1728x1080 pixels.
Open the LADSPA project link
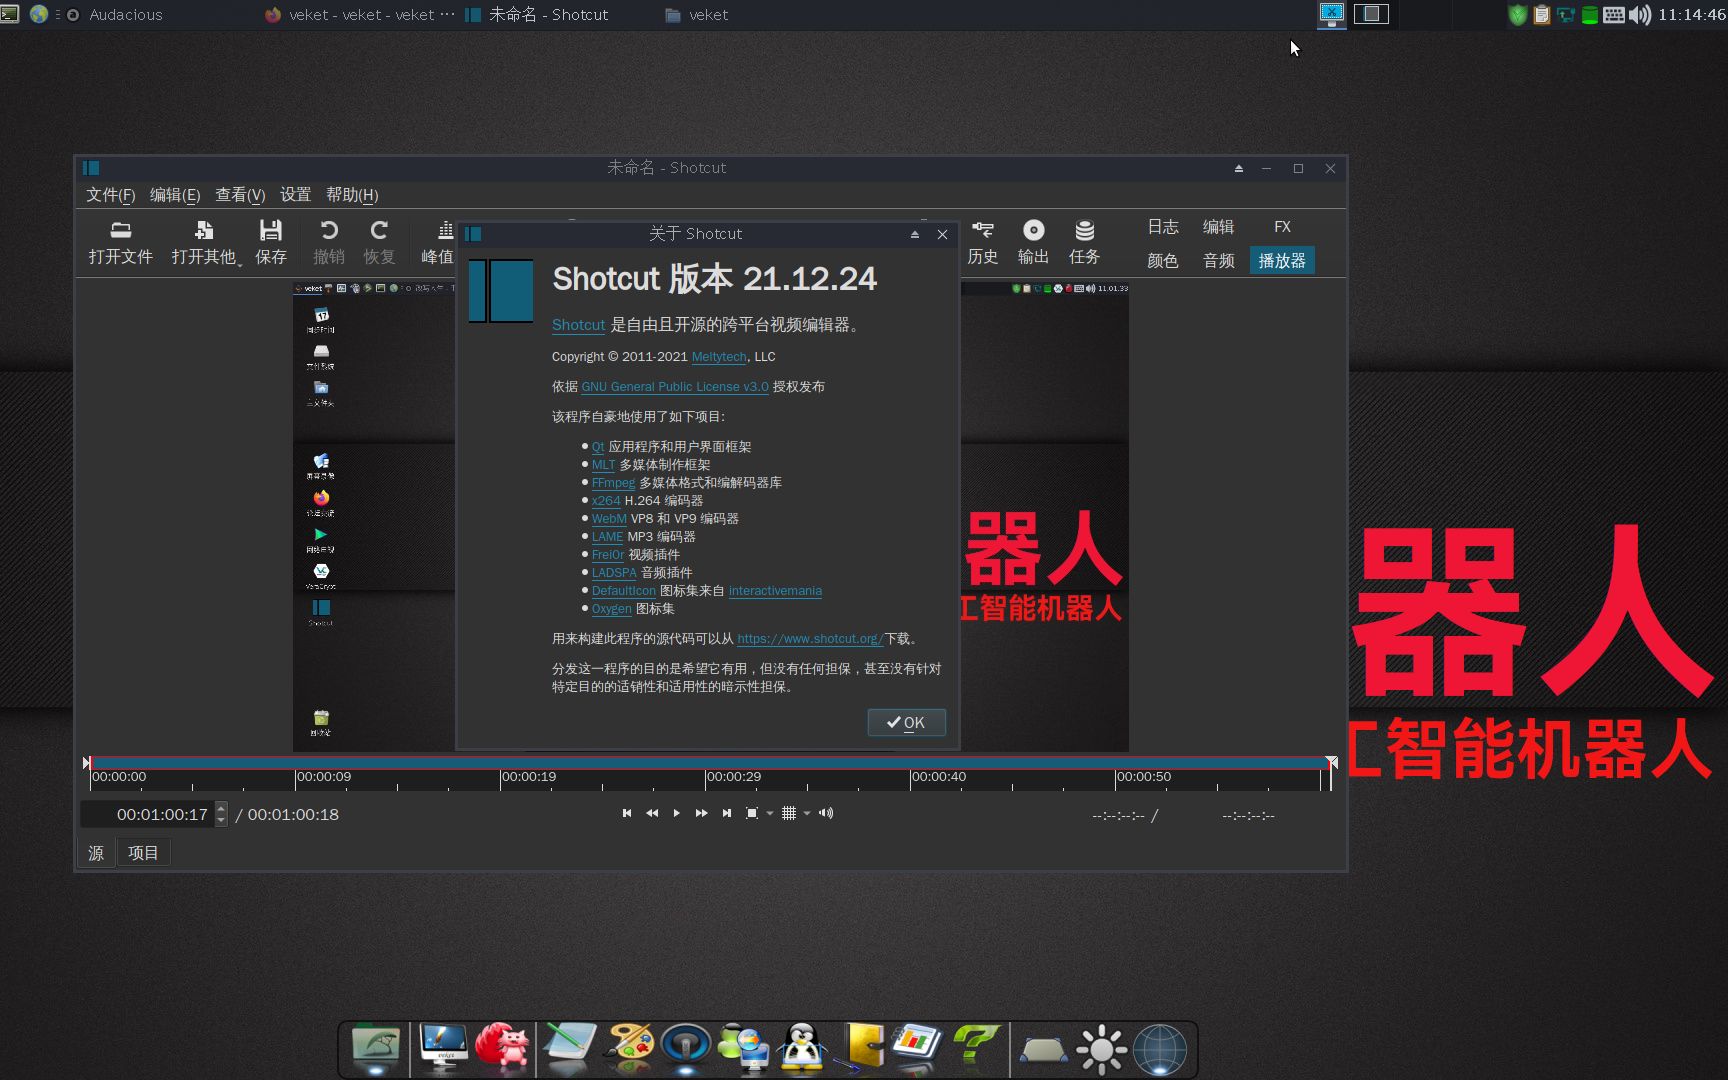tap(614, 573)
